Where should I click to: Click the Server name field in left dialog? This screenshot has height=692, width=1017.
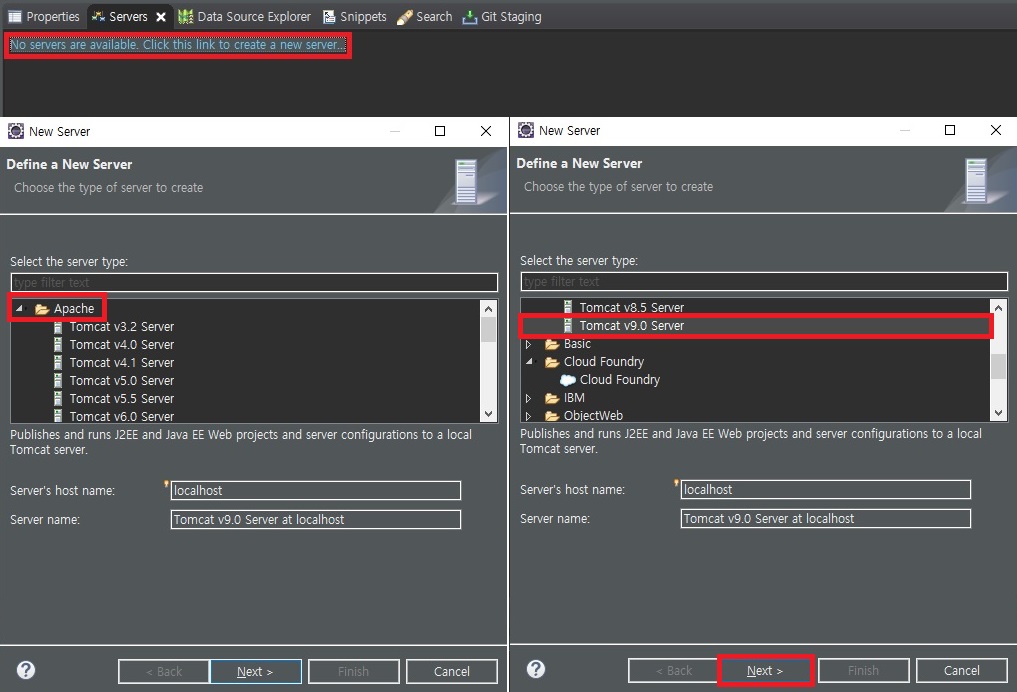[316, 519]
